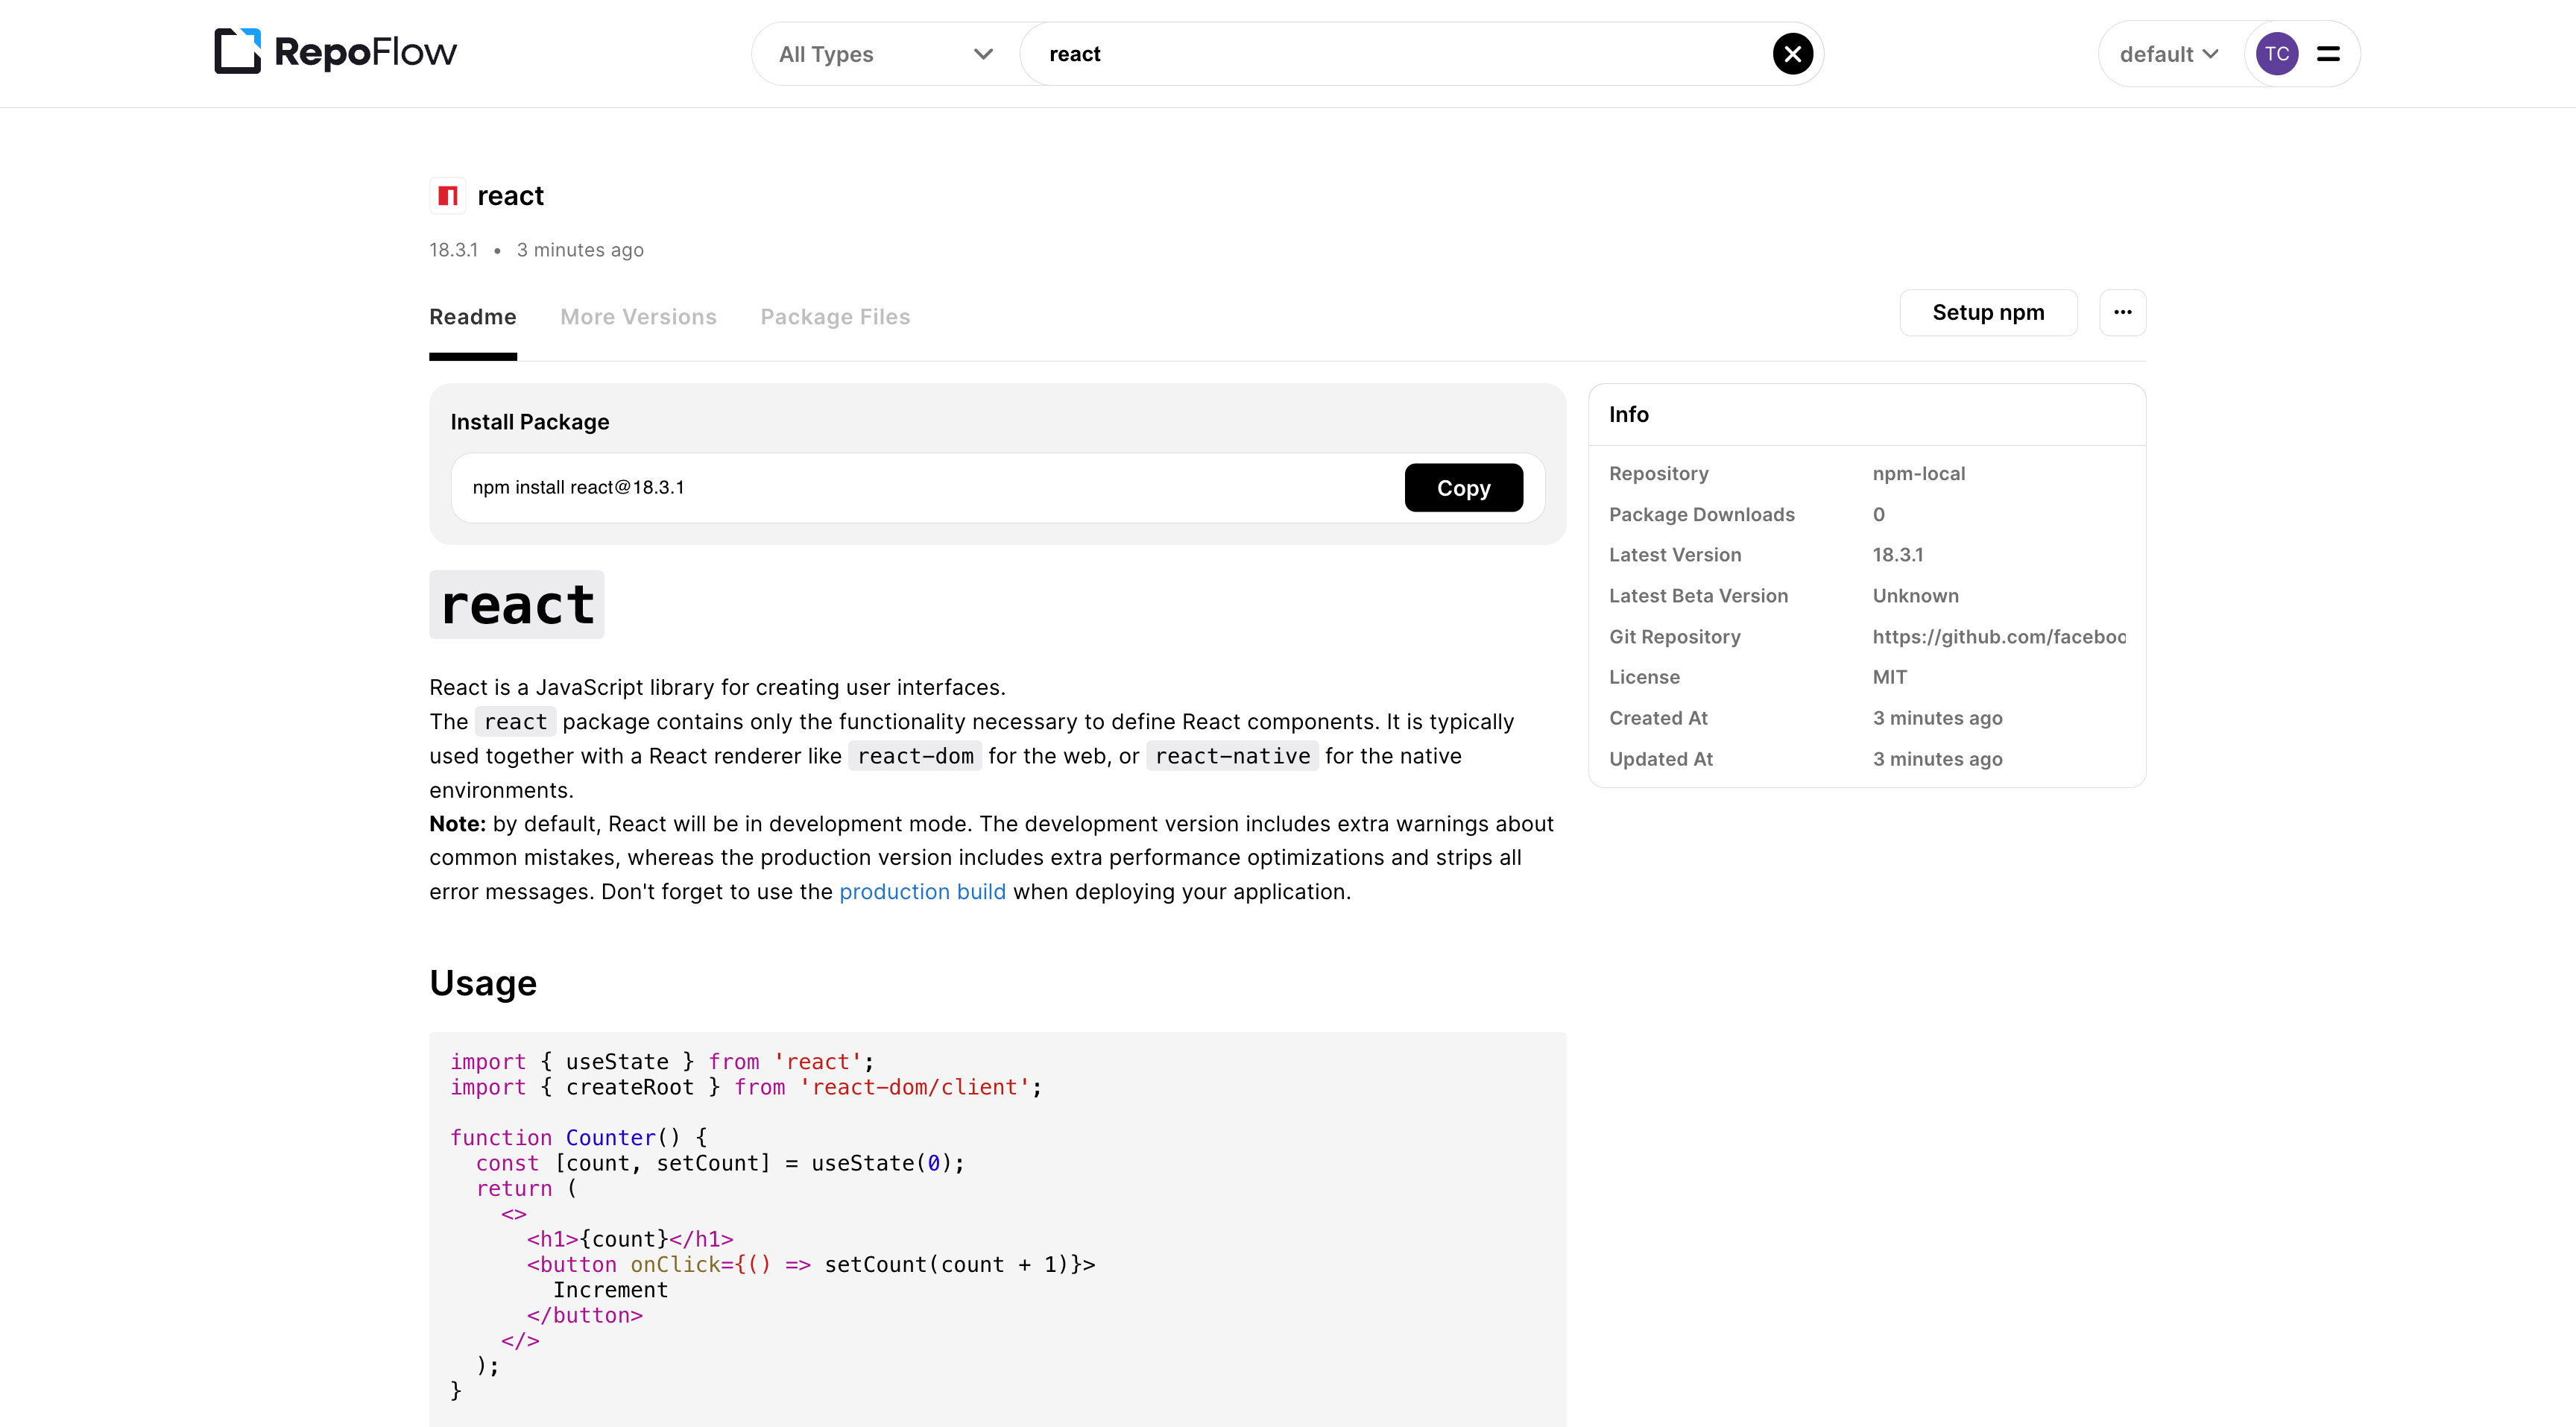Follow the production build link

tap(922, 892)
